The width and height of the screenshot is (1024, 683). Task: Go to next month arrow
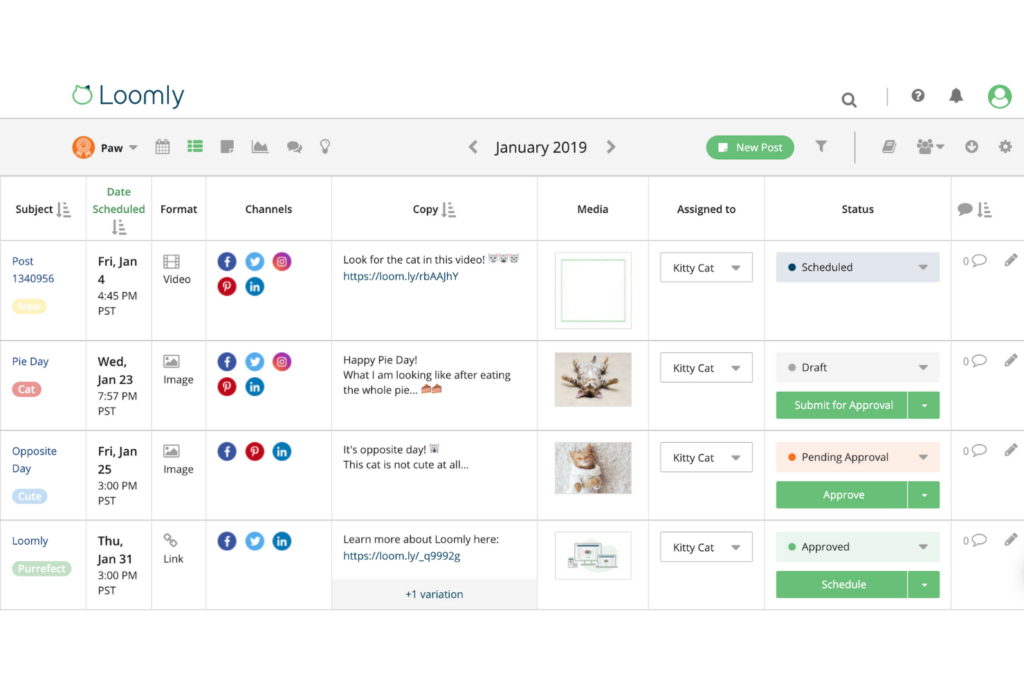[611, 147]
